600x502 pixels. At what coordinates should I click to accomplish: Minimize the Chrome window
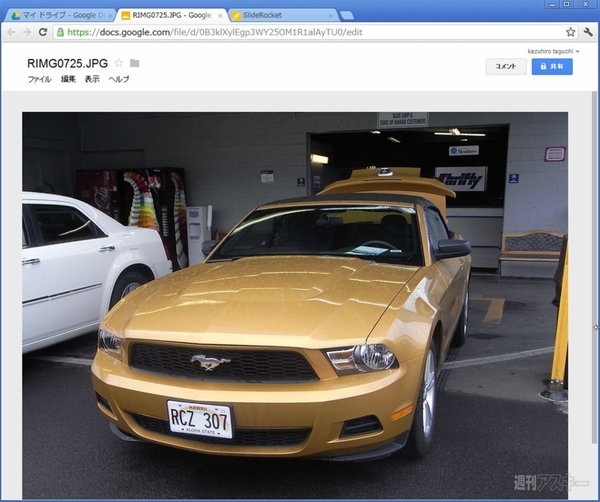pos(552,5)
